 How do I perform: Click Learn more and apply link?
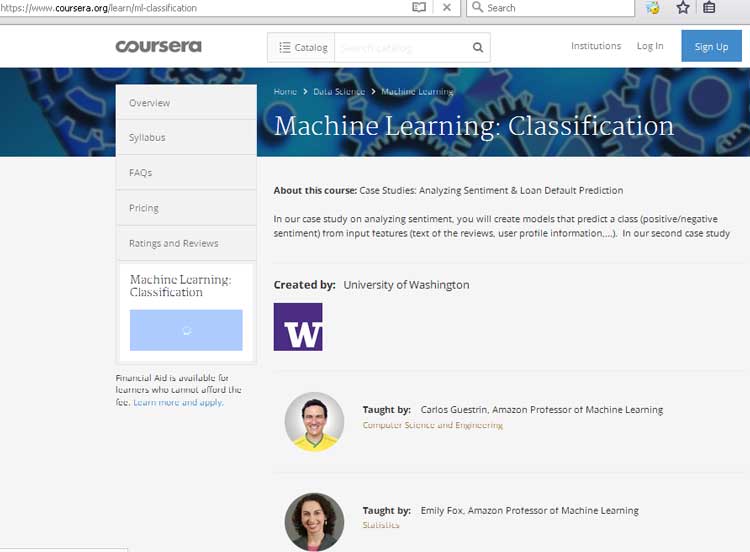[178, 402]
